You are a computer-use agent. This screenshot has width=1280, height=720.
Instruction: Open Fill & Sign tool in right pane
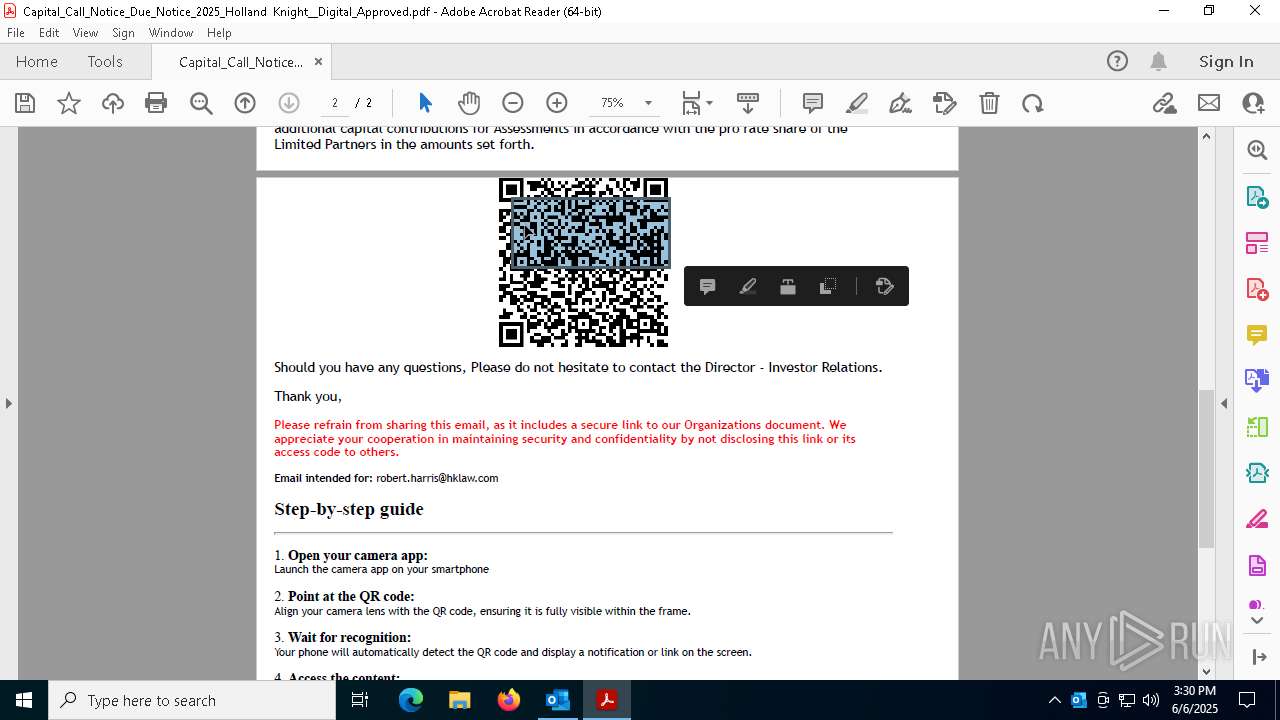tap(1257, 520)
